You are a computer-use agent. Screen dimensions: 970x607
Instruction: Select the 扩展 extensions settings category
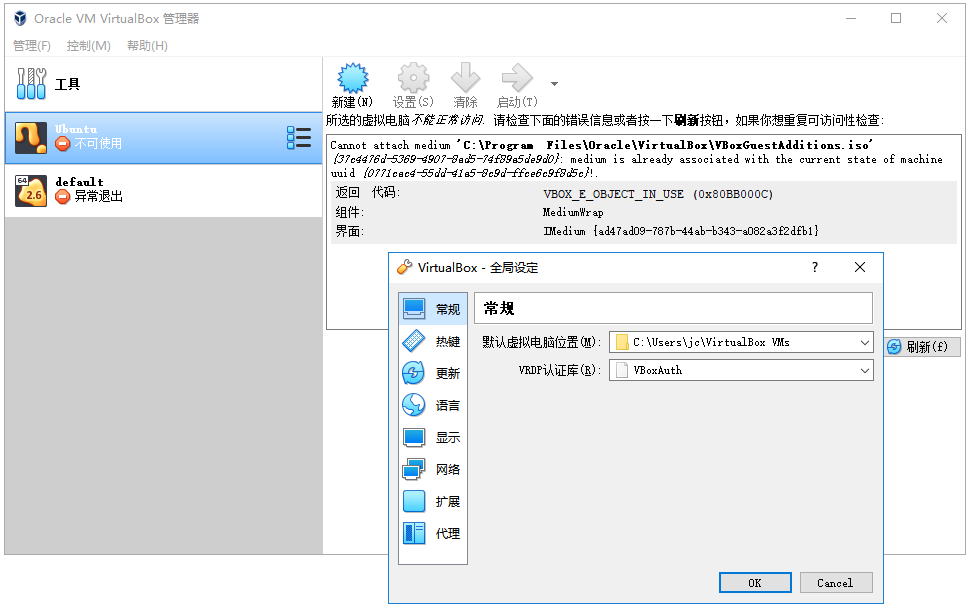[x=433, y=501]
